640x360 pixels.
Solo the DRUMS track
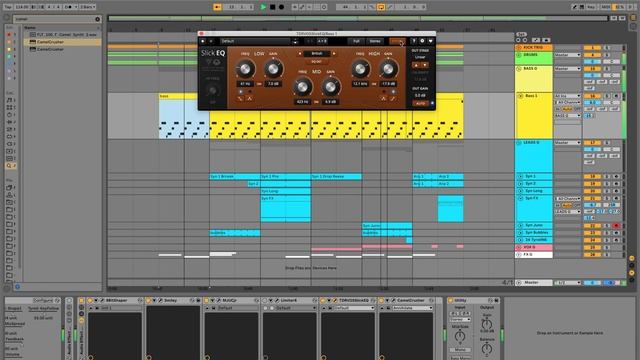[607, 55]
